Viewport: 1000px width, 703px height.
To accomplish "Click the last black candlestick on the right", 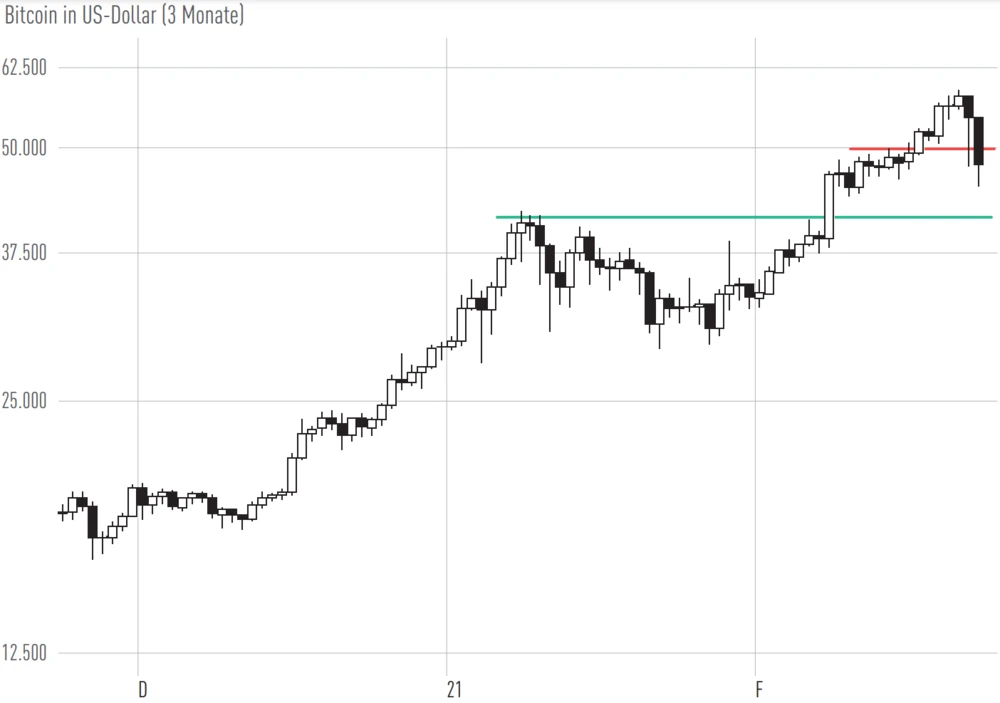I will pyautogui.click(x=978, y=140).
